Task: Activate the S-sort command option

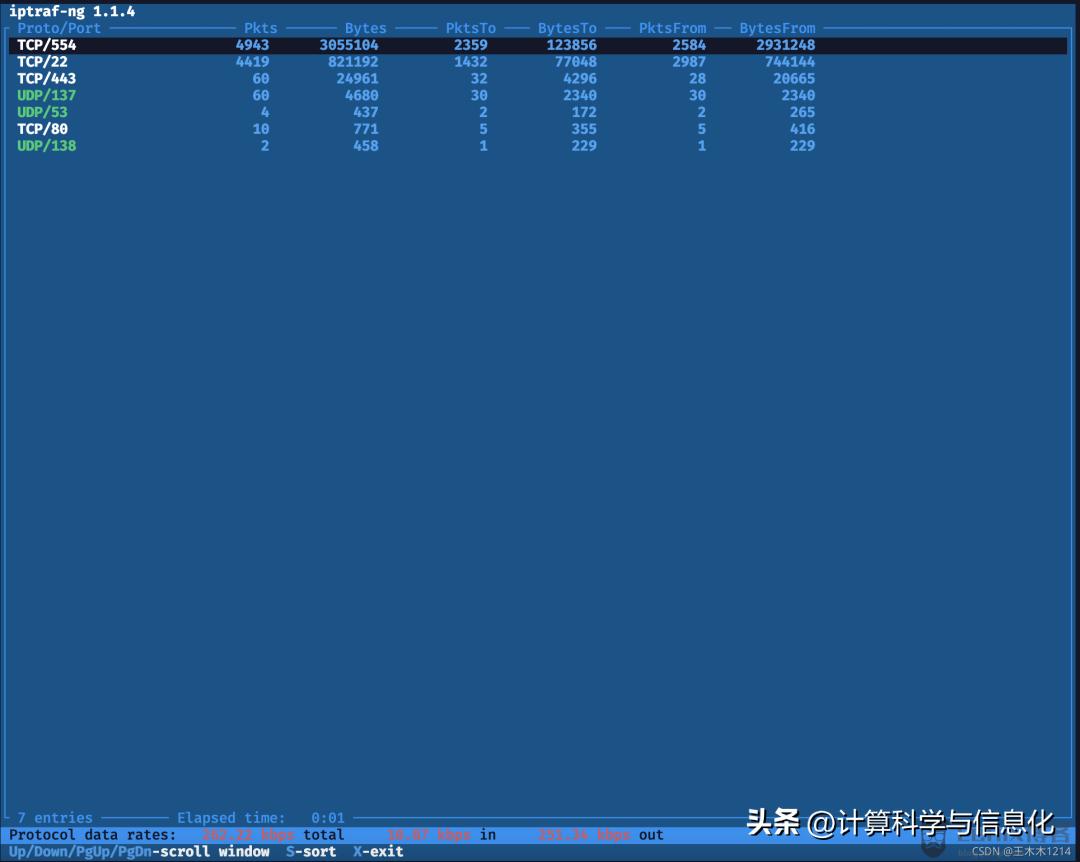Action: pos(310,851)
